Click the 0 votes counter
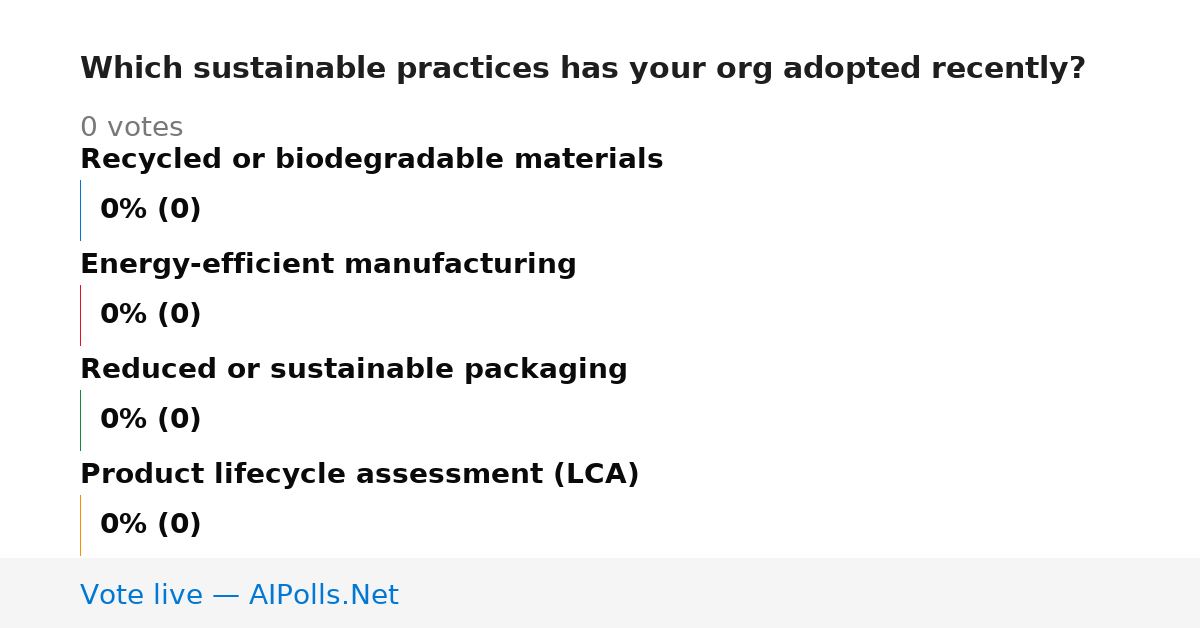1200x628 pixels. click(x=131, y=128)
